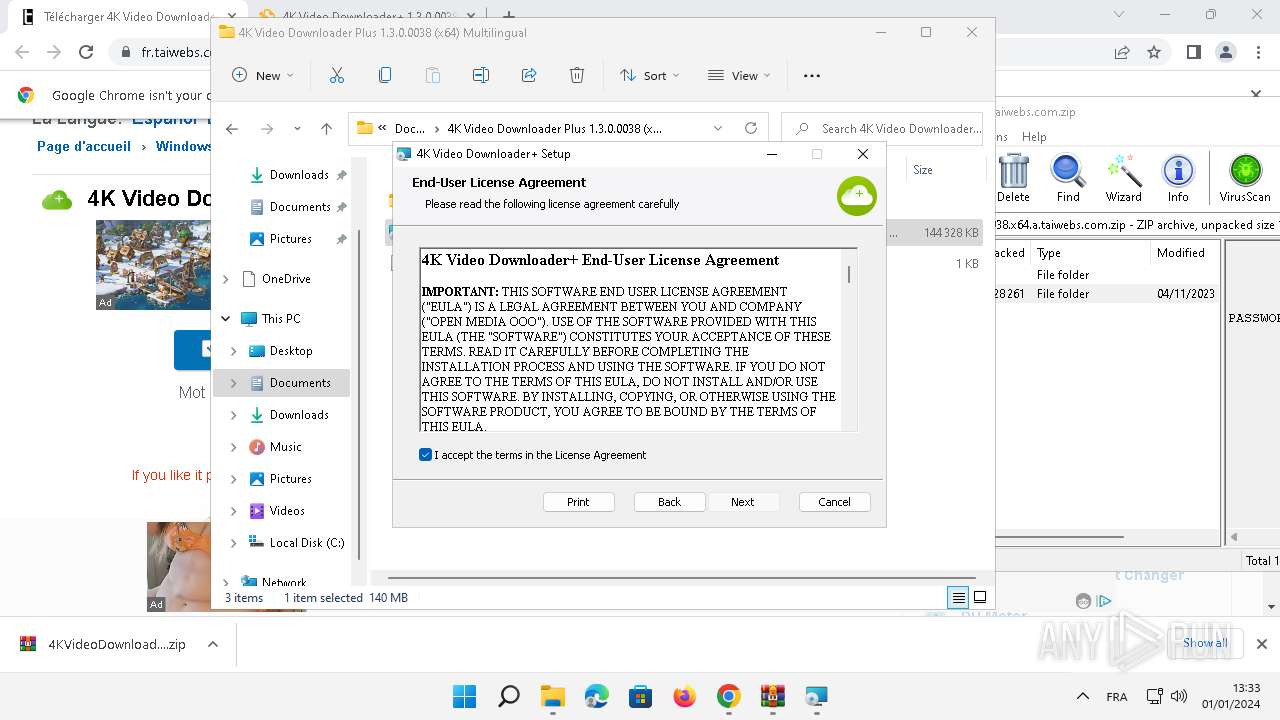The height and width of the screenshot is (720, 1280).
Task: Rename using the Explorer toolbar icon
Action: [x=481, y=75]
